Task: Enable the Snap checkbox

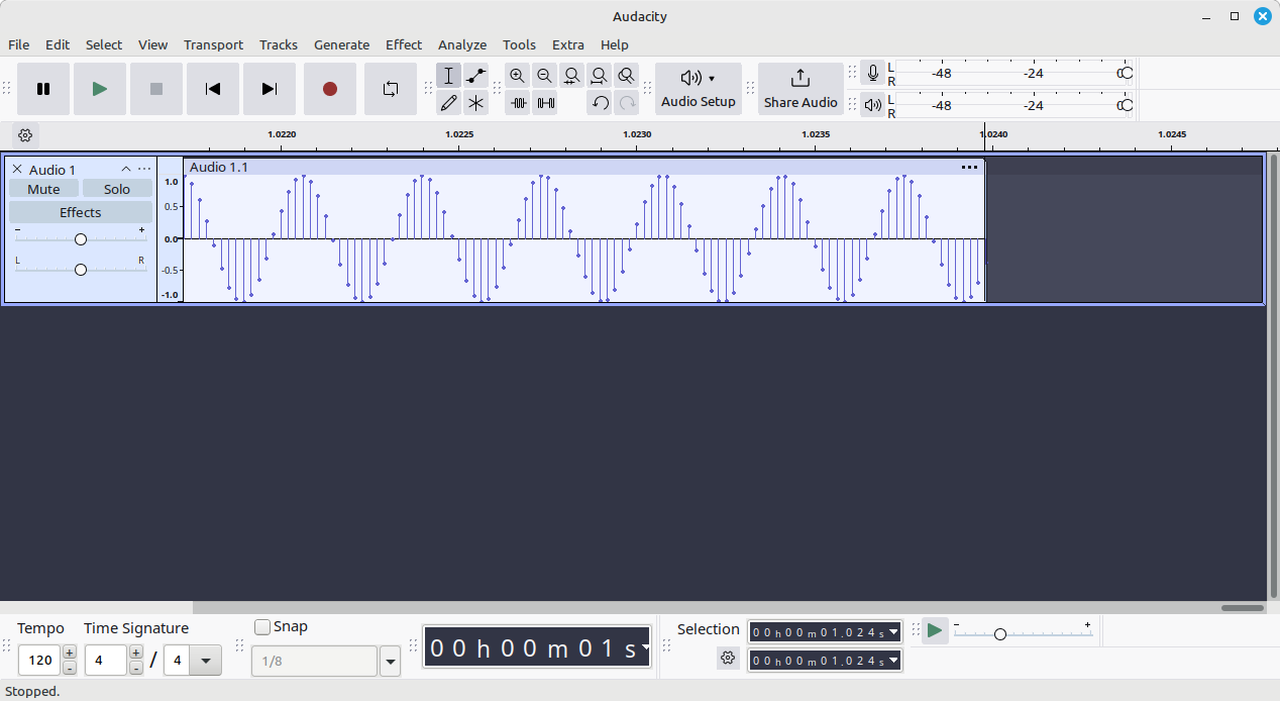Action: [264, 626]
